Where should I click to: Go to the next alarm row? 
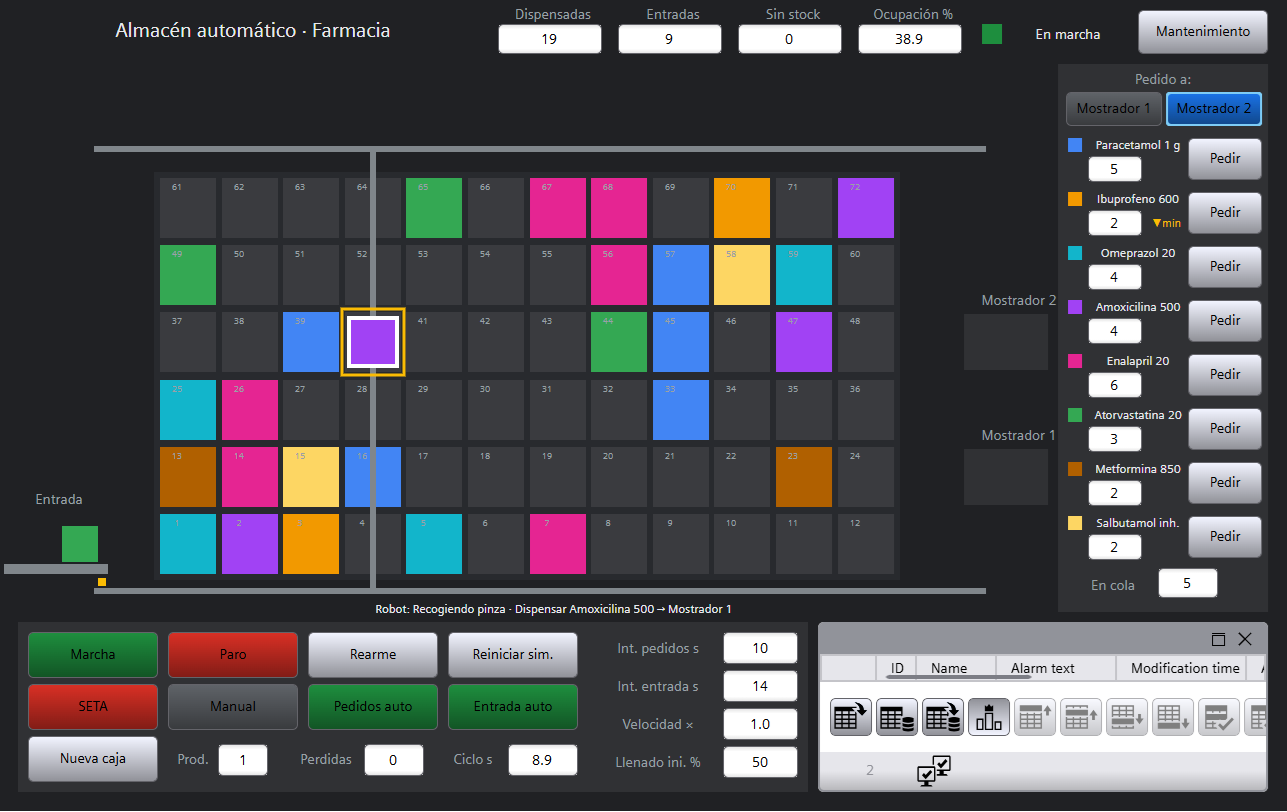(1126, 716)
